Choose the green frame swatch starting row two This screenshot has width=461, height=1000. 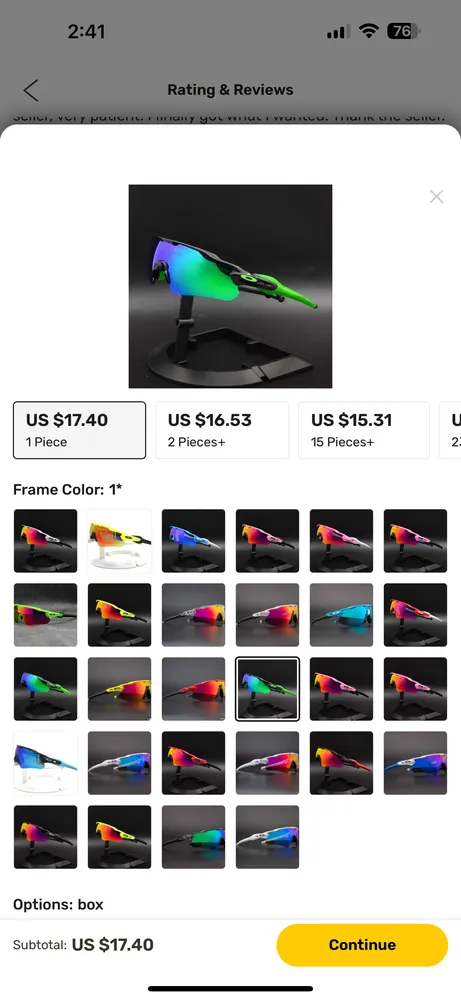(45, 615)
